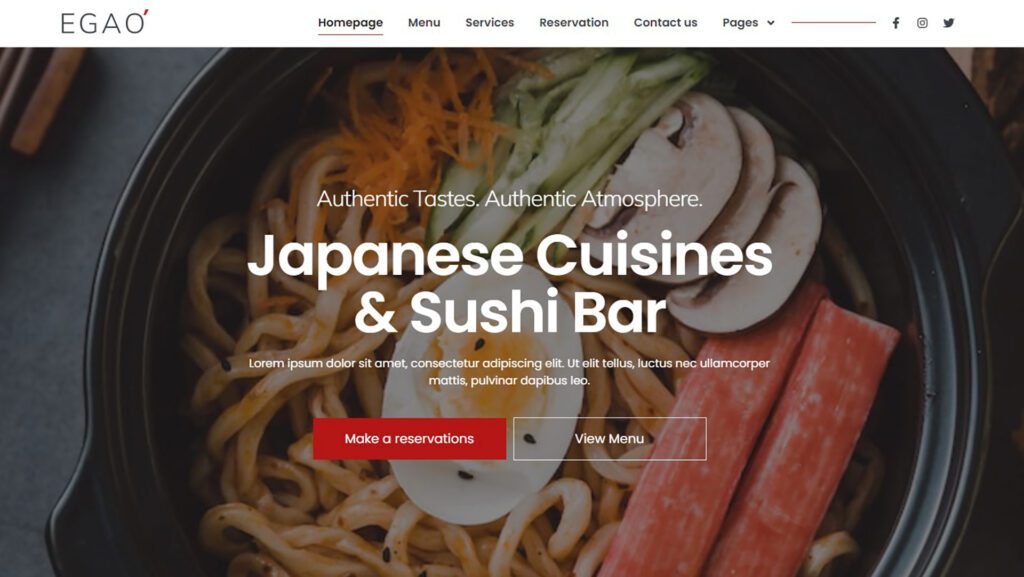Image resolution: width=1024 pixels, height=577 pixels.
Task: Expand the Pages dropdown chevron
Action: point(771,23)
